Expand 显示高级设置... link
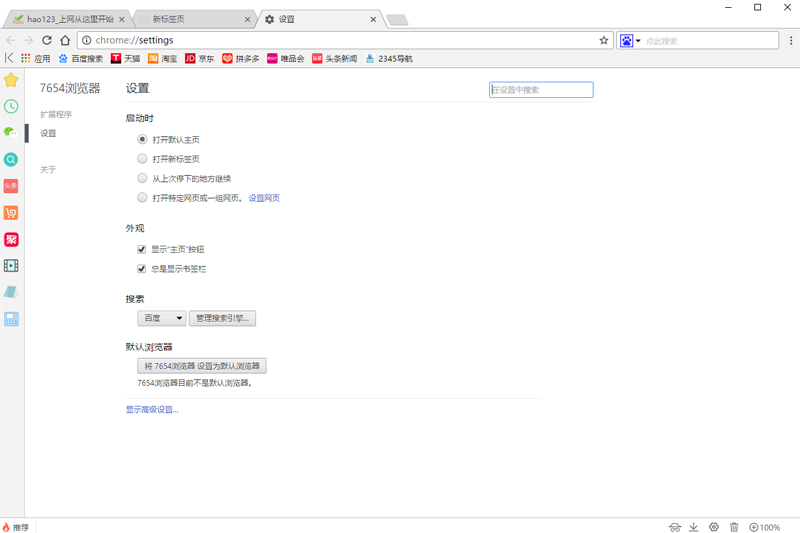The height and width of the screenshot is (533, 800). click(x=152, y=410)
